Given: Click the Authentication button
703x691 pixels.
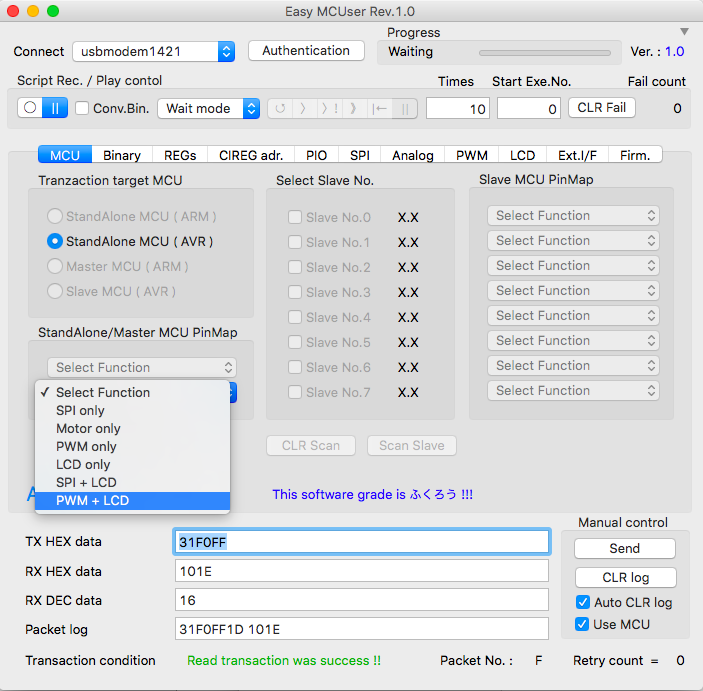Looking at the screenshot, I should [306, 51].
